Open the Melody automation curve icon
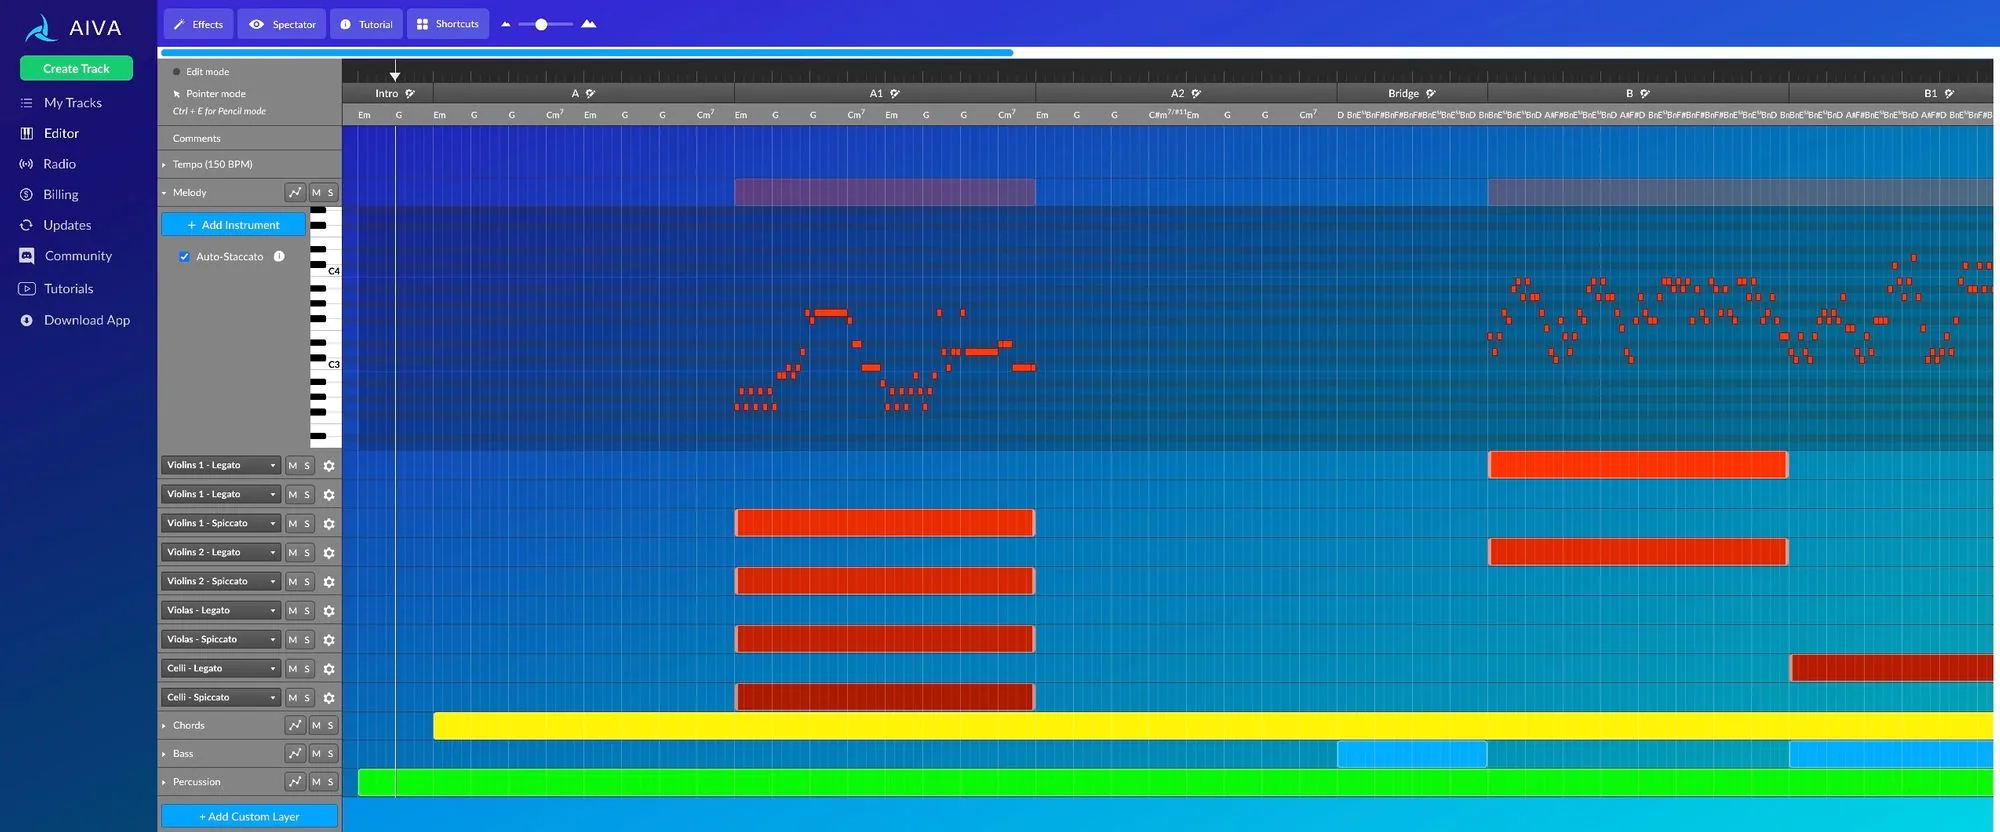The image size is (2000, 832). coord(295,192)
